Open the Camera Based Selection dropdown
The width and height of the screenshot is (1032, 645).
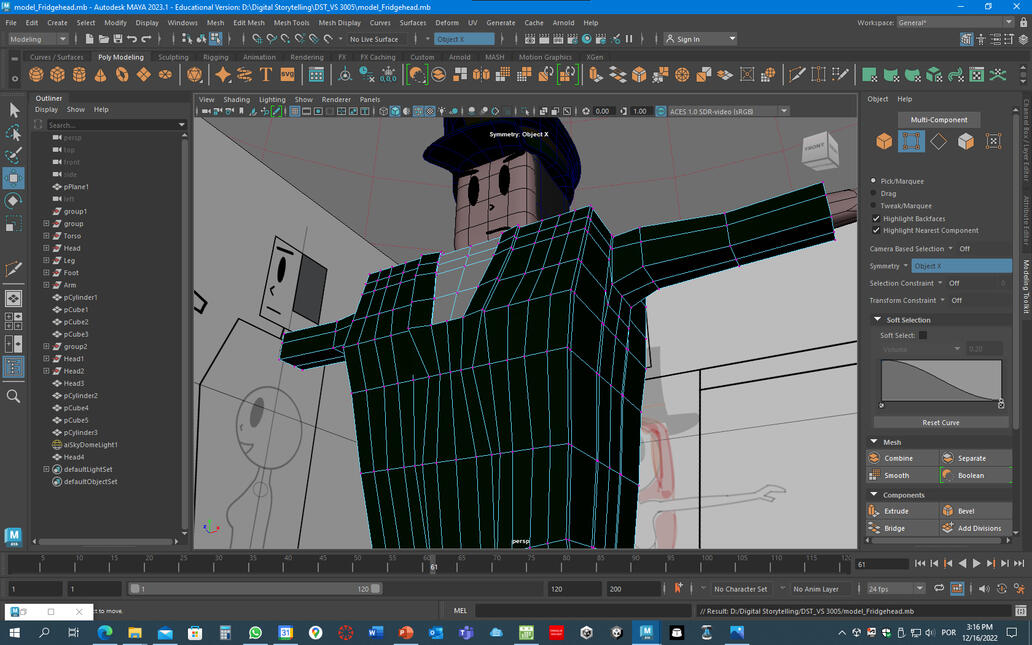coord(950,248)
